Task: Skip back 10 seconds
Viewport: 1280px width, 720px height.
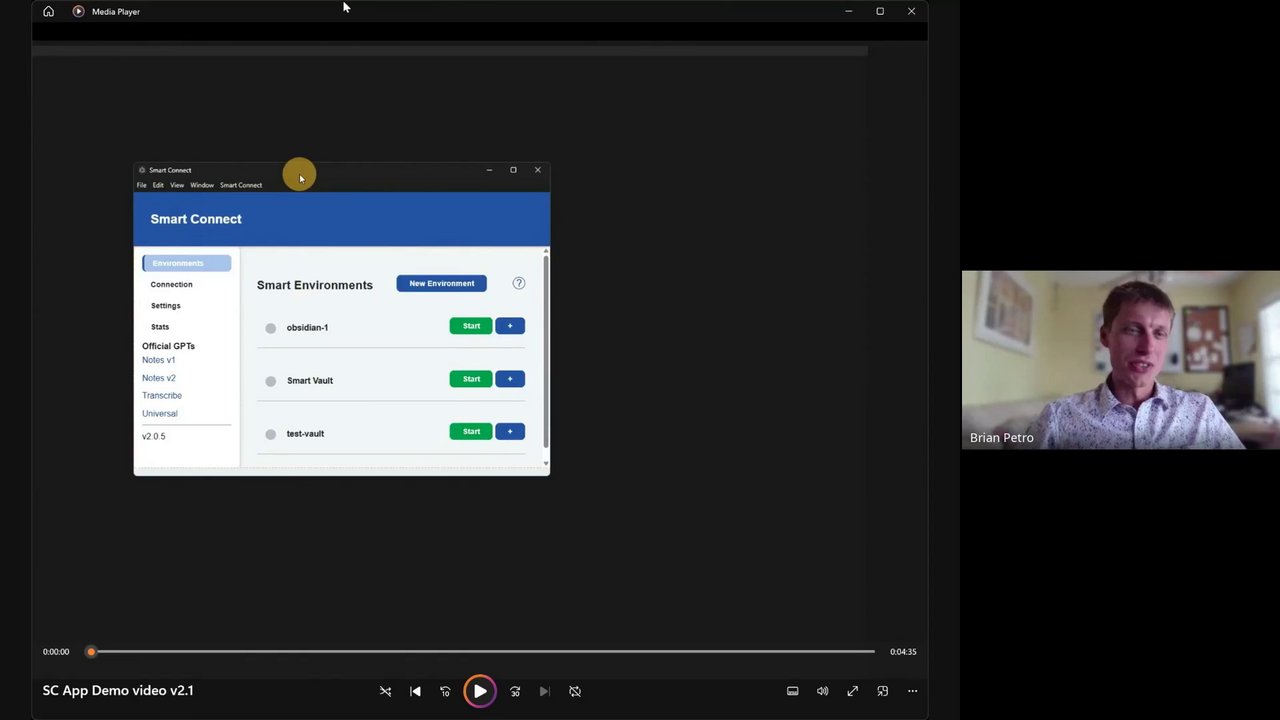Action: point(445,691)
